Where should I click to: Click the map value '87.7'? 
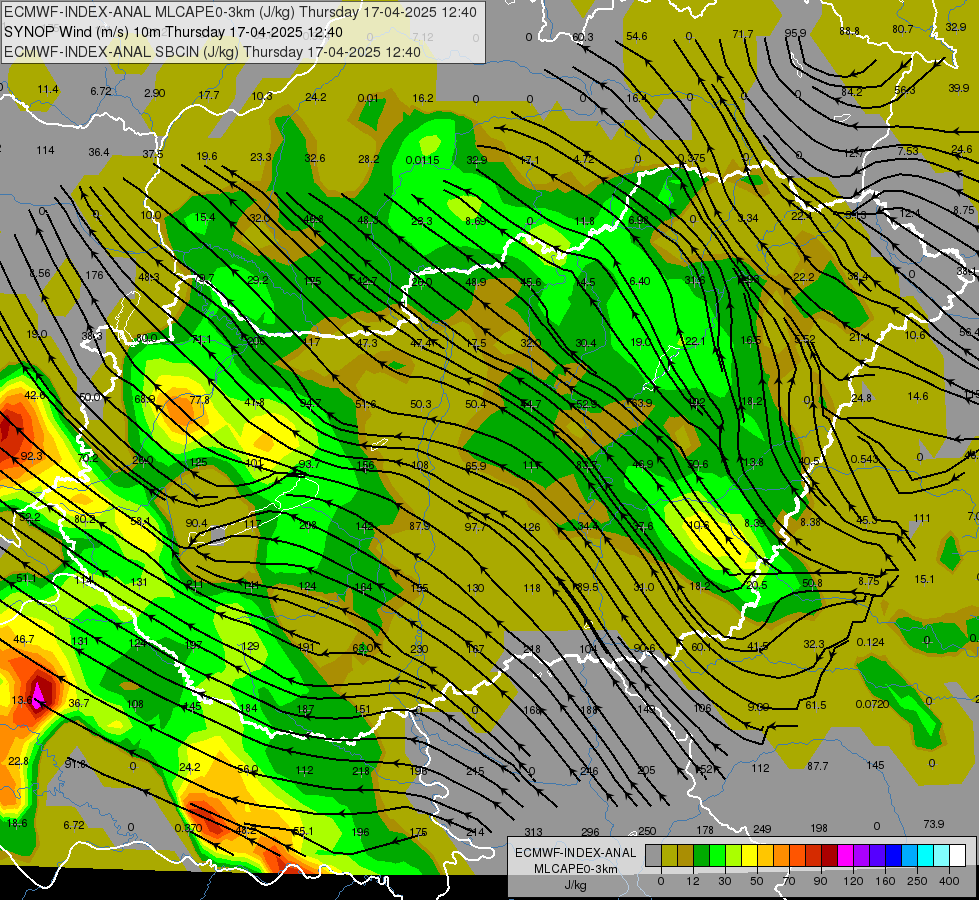818,766
